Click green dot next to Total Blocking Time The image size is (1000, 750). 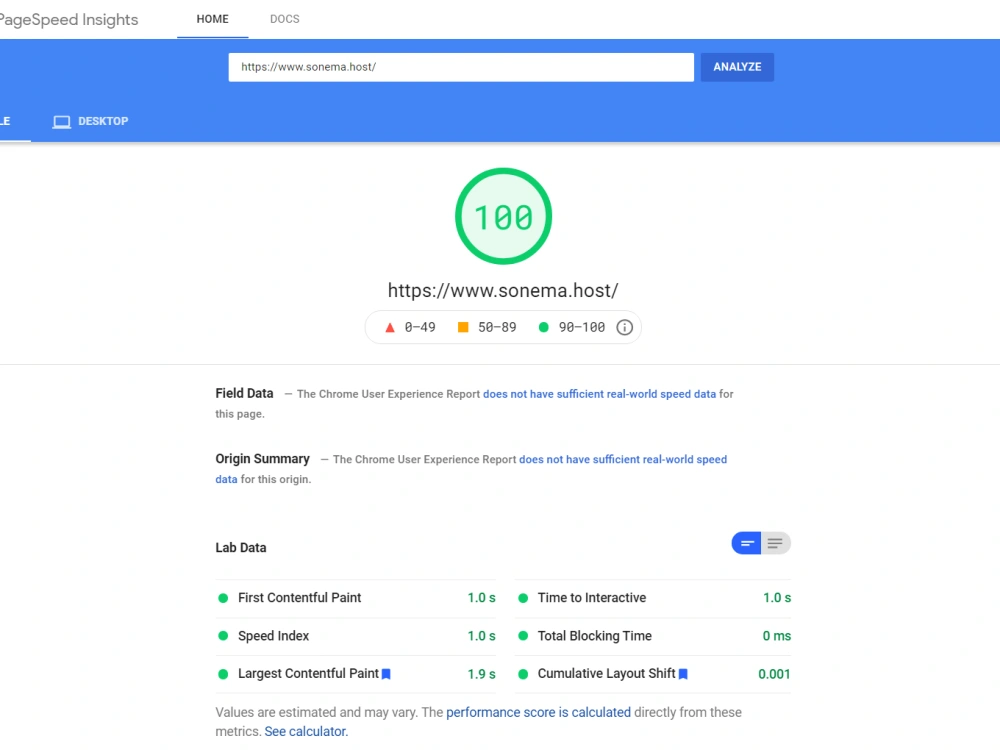523,636
